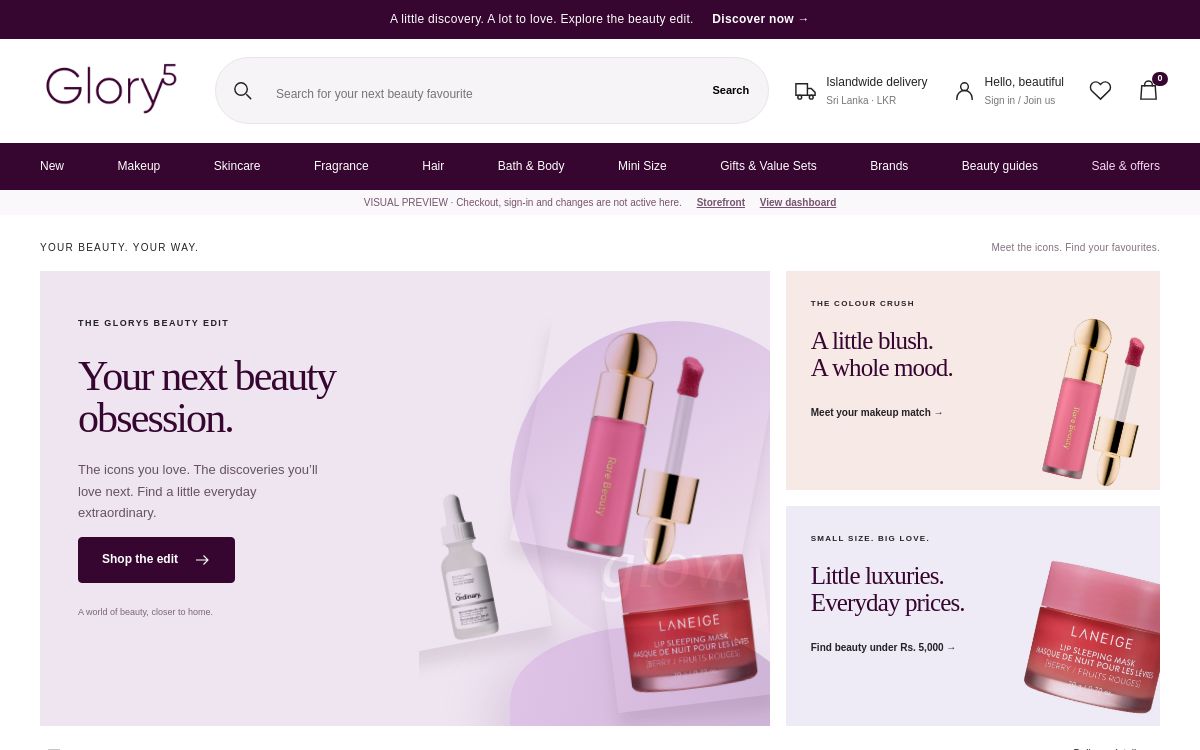Open the New menu item

[52, 166]
